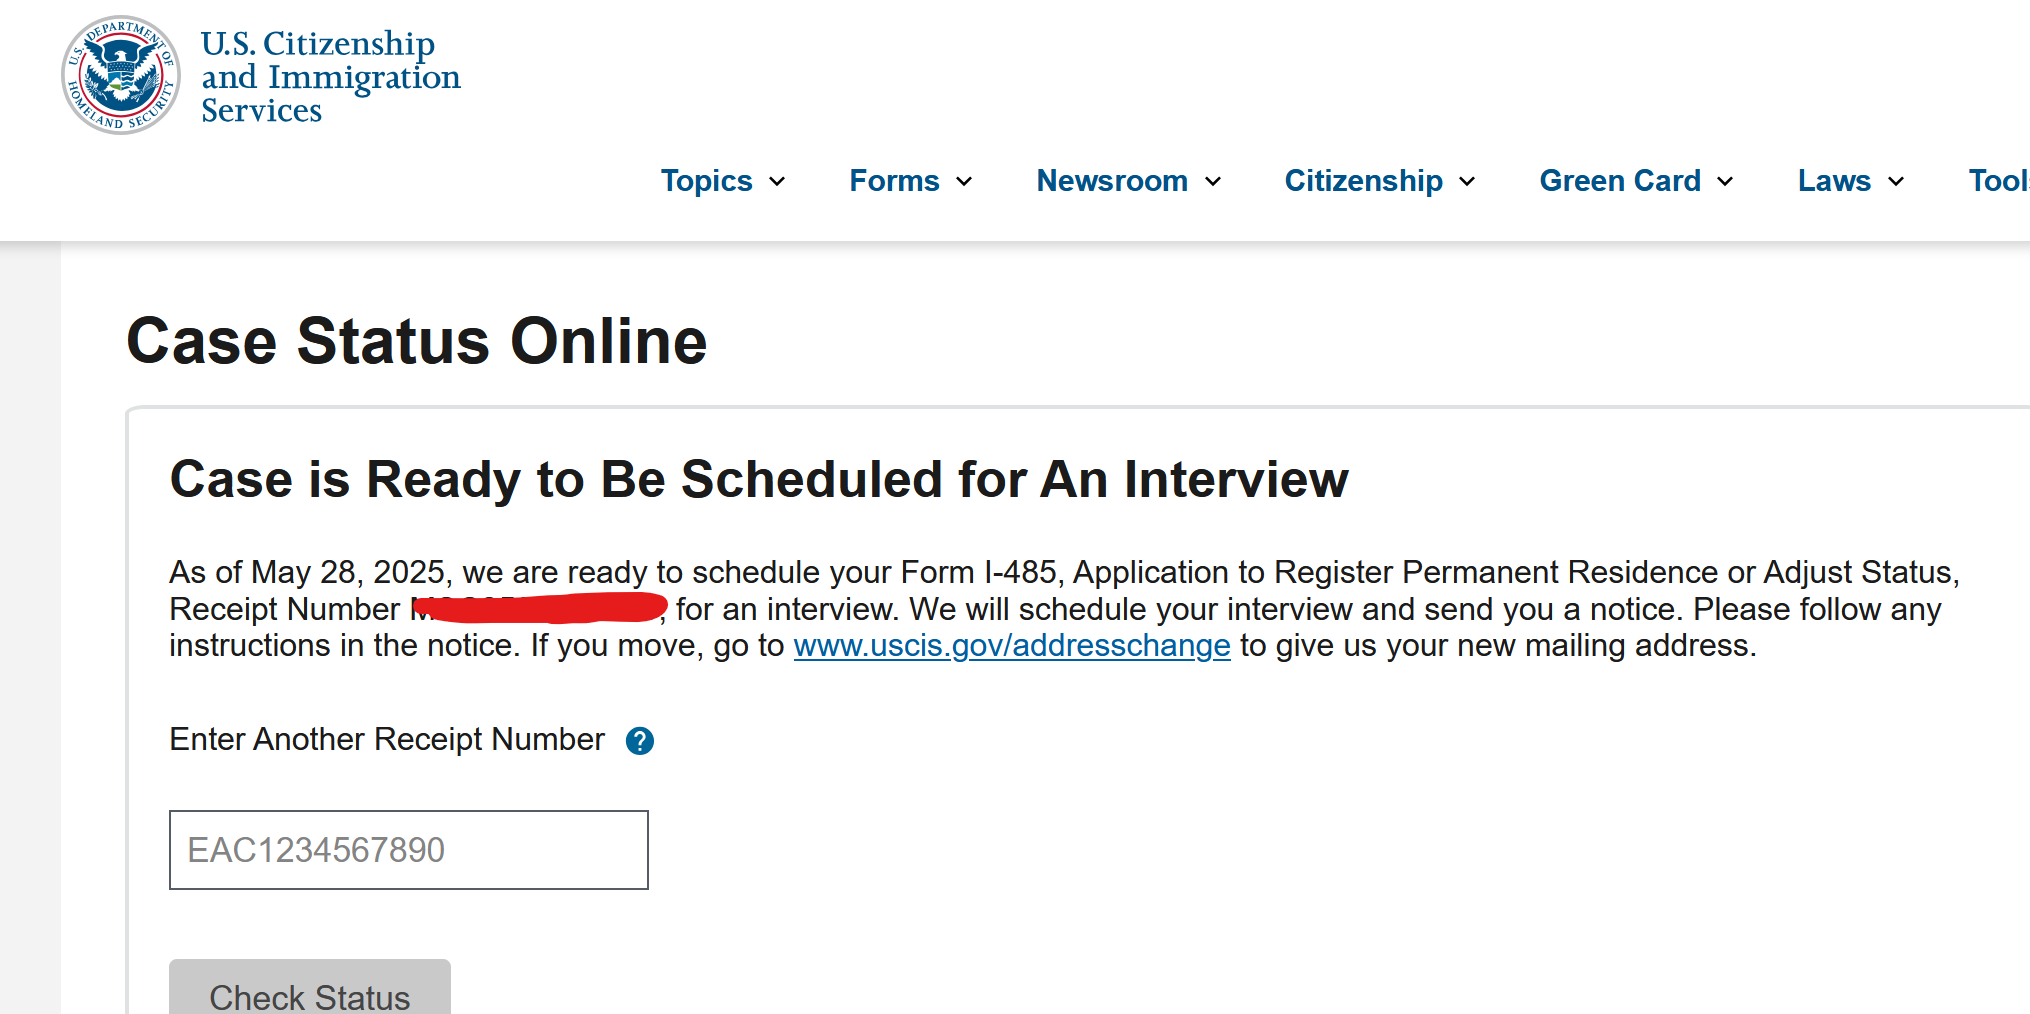Click the U.S. Citizenship and Immigration Services title
Viewport: 2030px width, 1014px height.
click(x=331, y=76)
